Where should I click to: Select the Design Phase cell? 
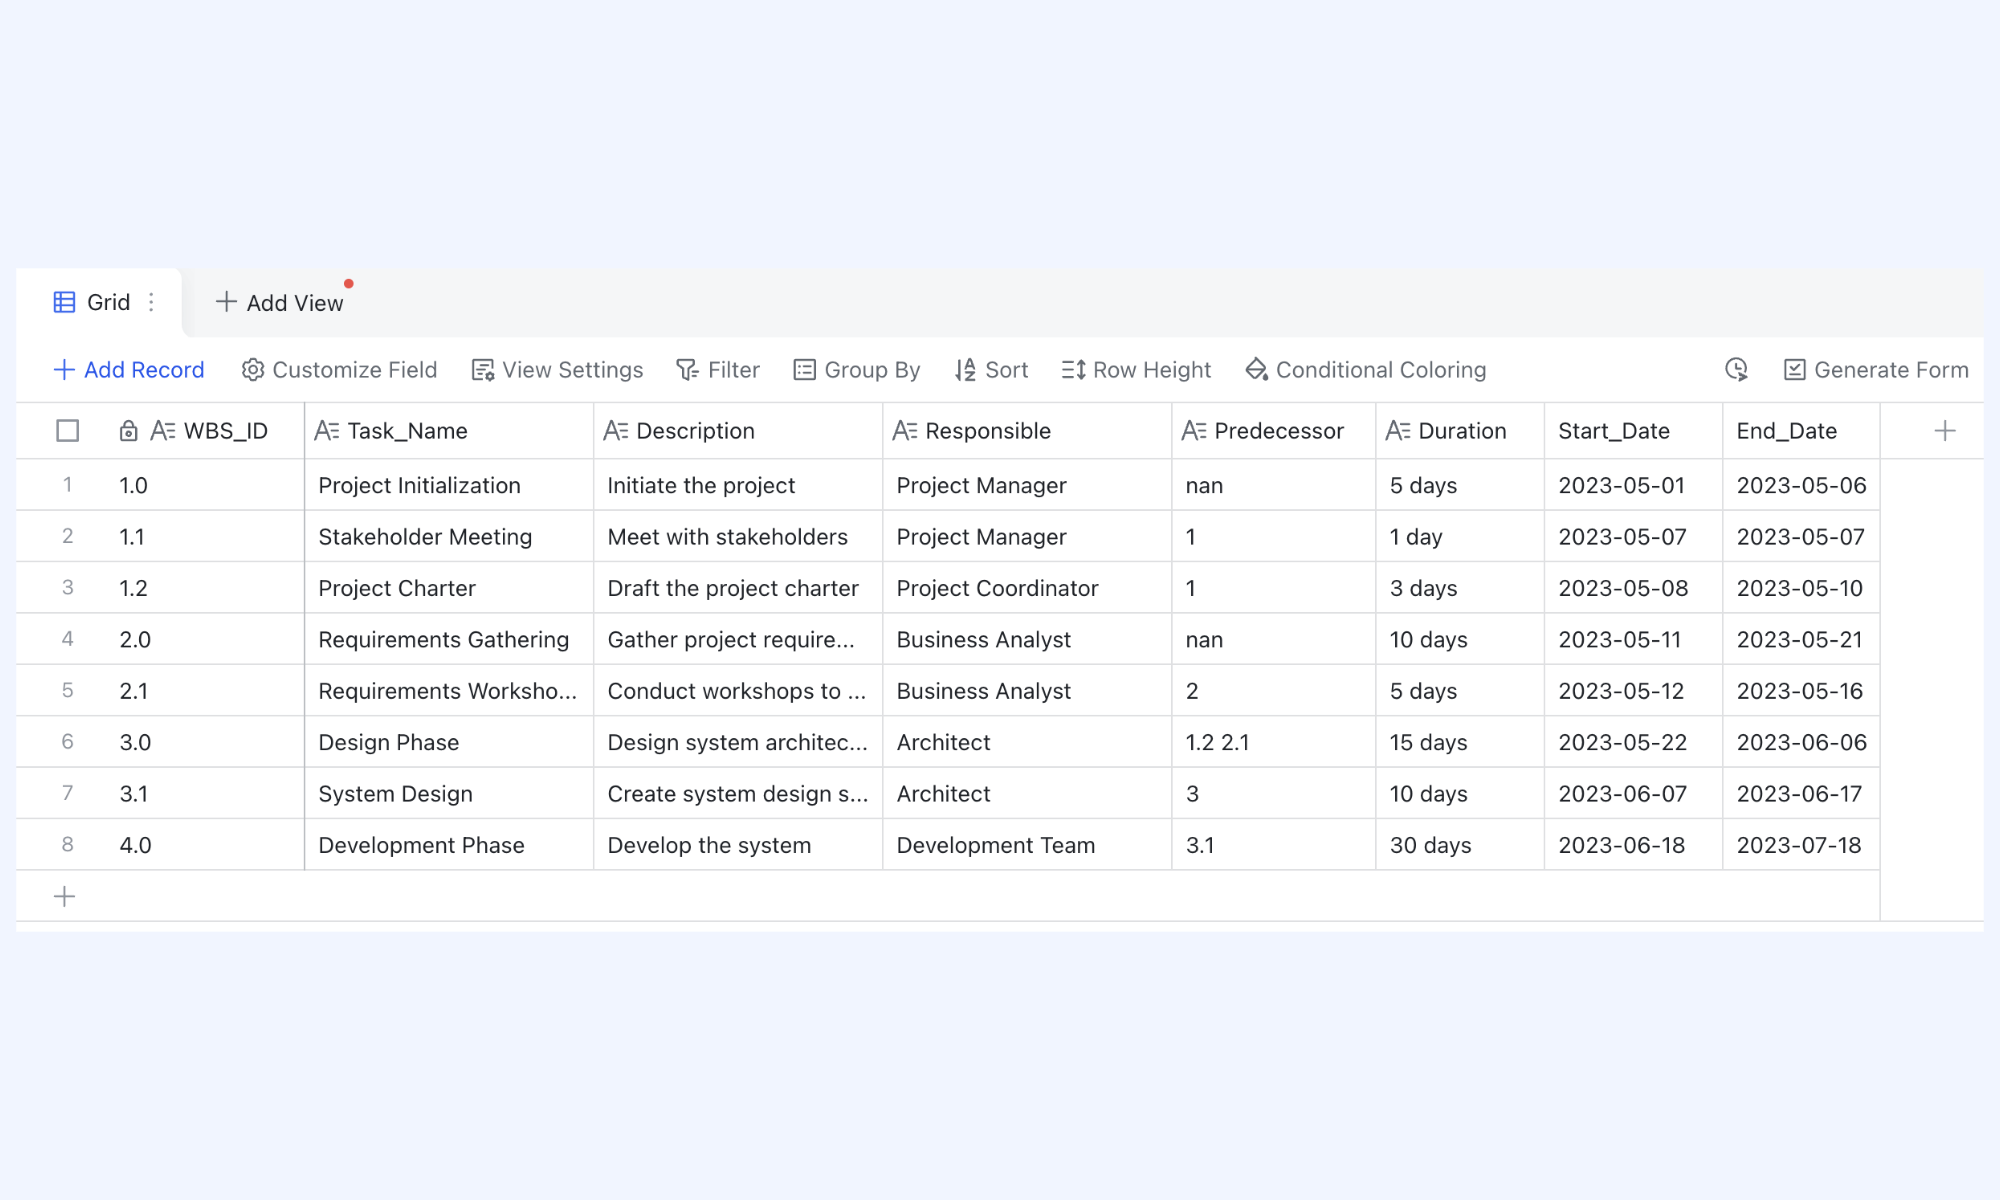[x=449, y=742]
